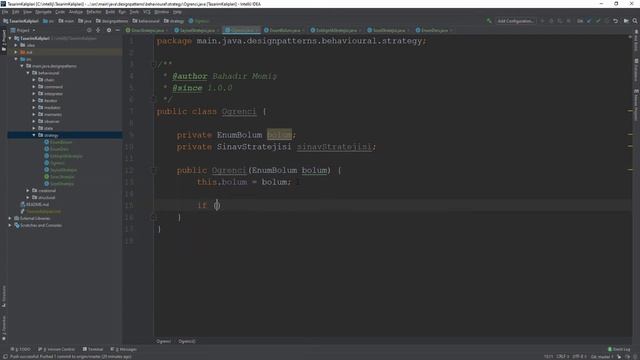This screenshot has height=360, width=640.
Task: Switch to the EnumDers.java tab
Action: point(434,31)
